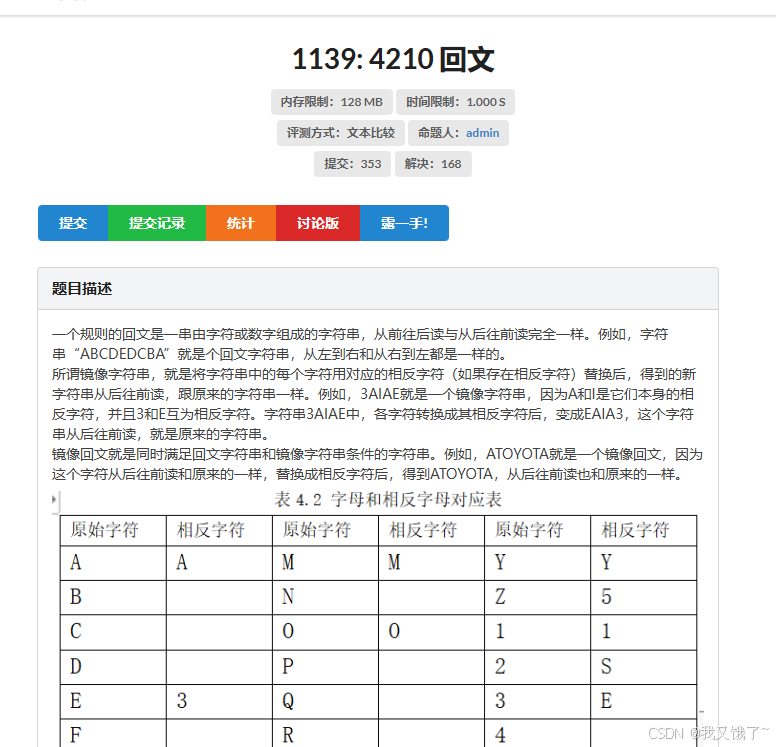Click original character cell showing 2
776x747 pixels.
point(537,667)
